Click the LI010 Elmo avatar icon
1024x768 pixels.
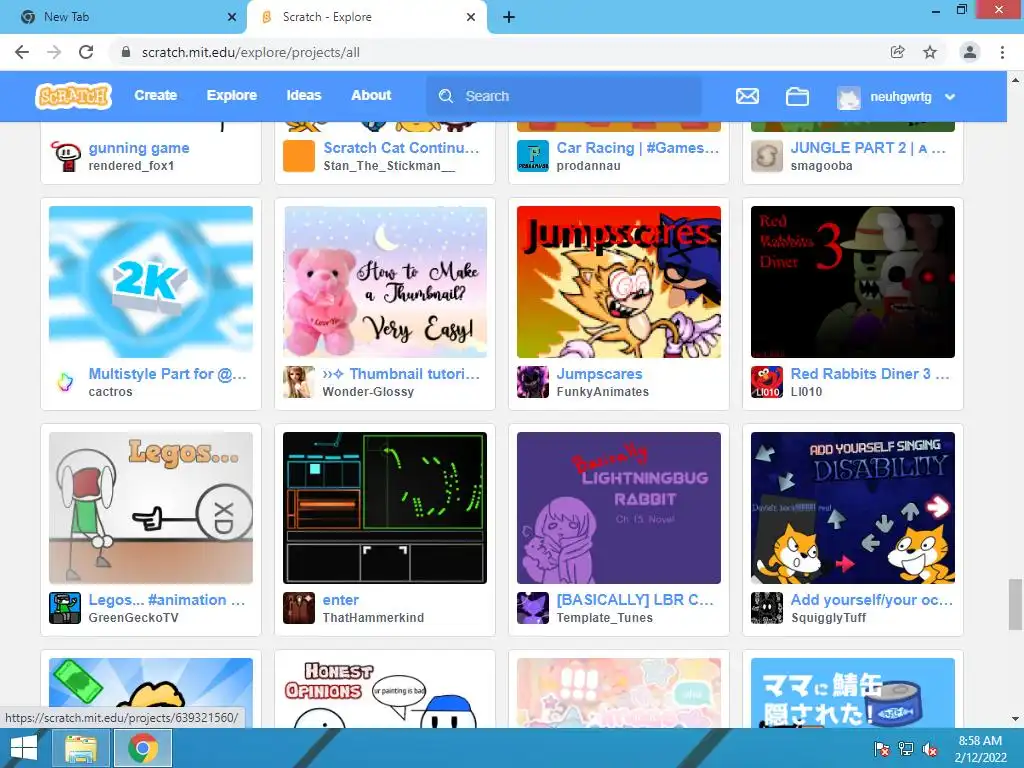coord(767,382)
